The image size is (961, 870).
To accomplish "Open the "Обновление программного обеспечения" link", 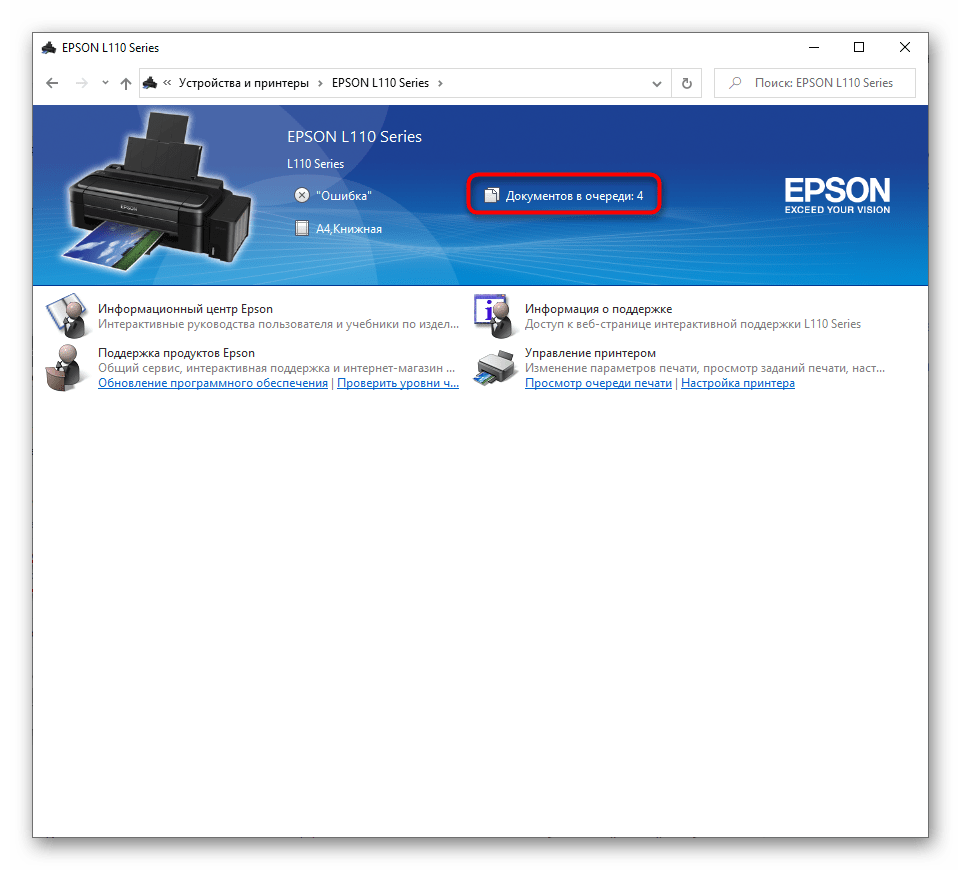I will (213, 383).
